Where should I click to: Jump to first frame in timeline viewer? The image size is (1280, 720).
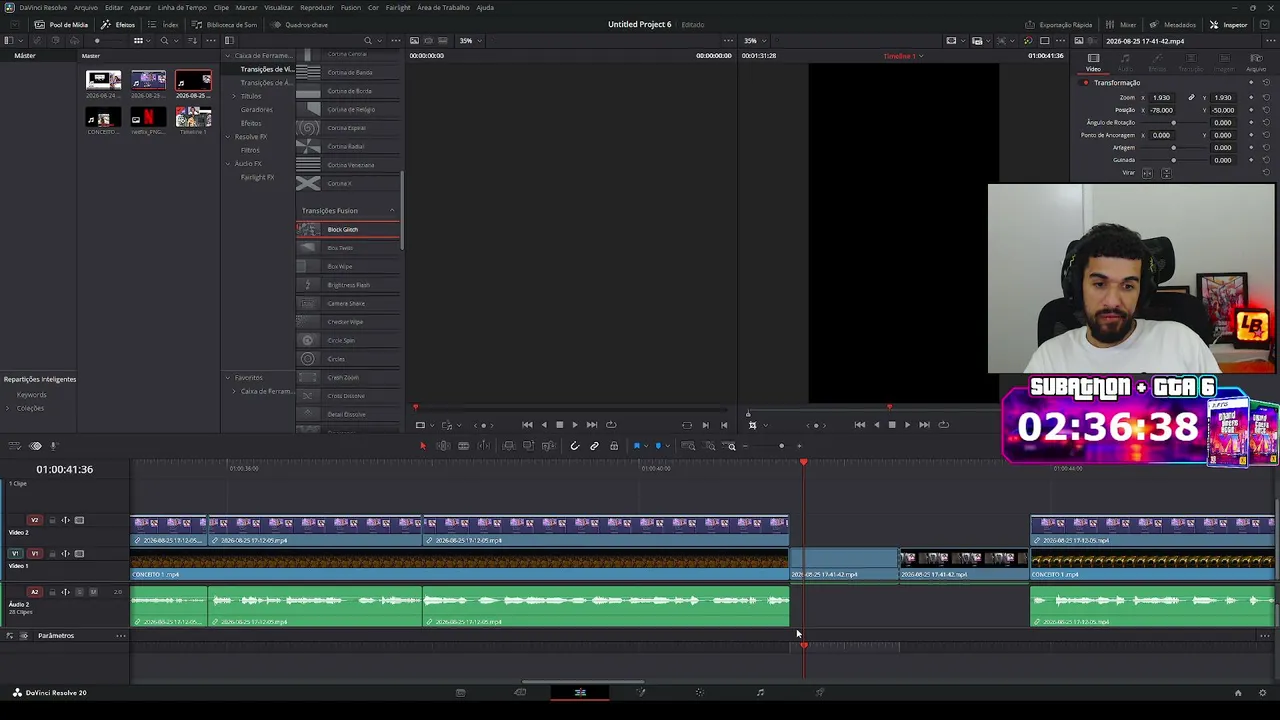859,425
